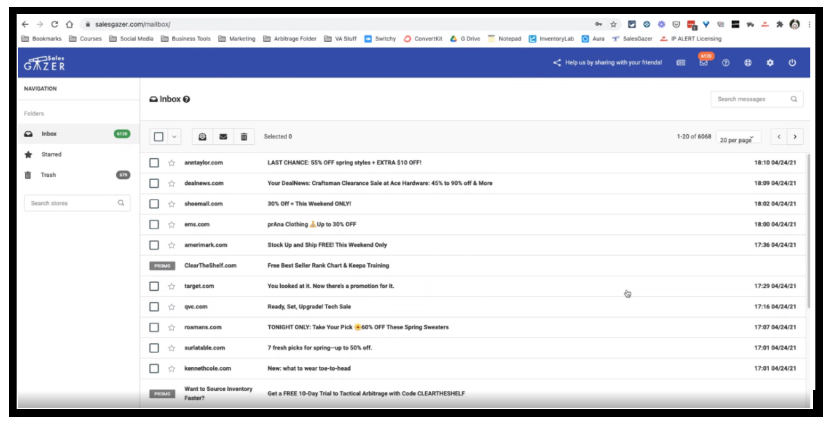Bookmark this page with star icon

[x=614, y=24]
